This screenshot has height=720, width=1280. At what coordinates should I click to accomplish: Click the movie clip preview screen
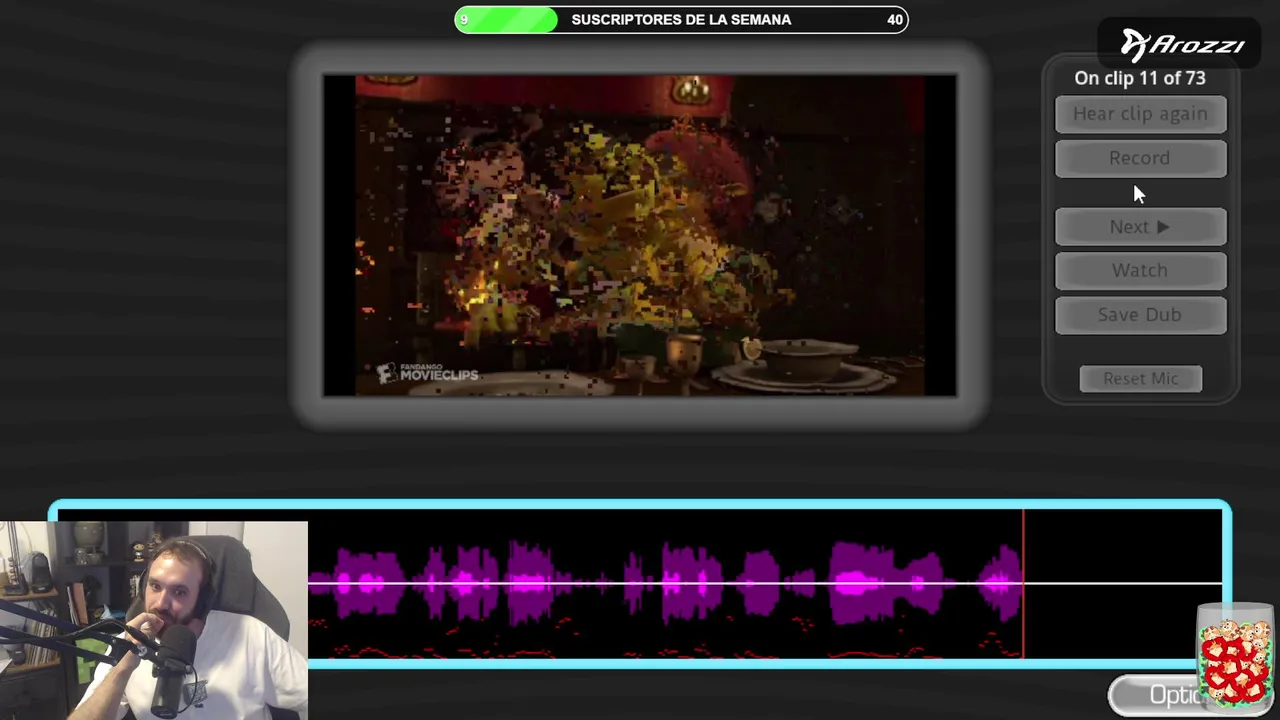click(640, 235)
